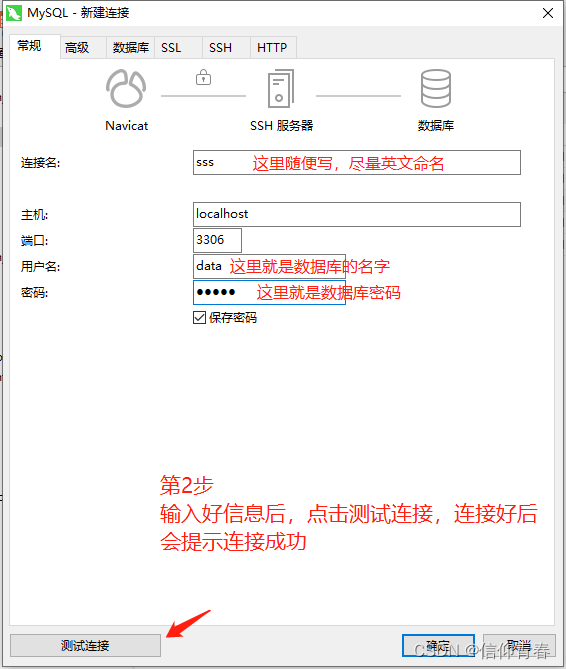Click the 用户名 field containing data
Viewport: 566px width, 669px height.
click(x=269, y=266)
